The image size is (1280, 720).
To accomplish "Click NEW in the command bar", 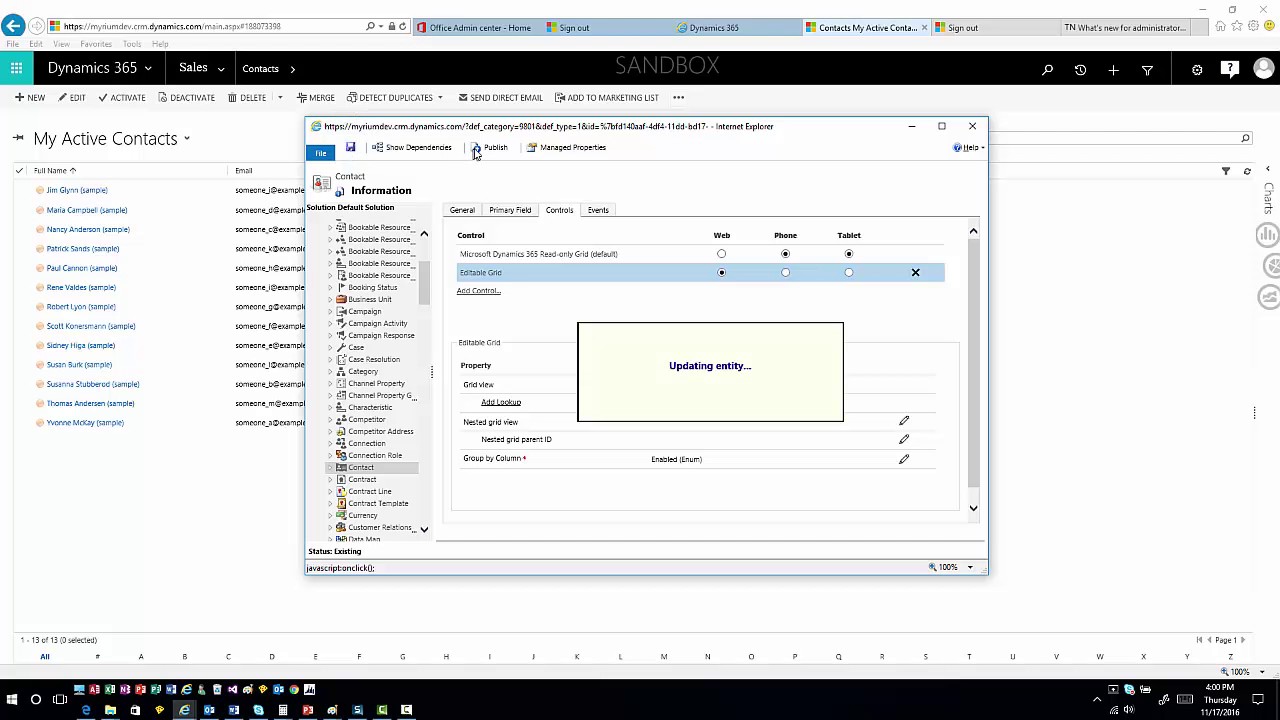I will (x=30, y=98).
